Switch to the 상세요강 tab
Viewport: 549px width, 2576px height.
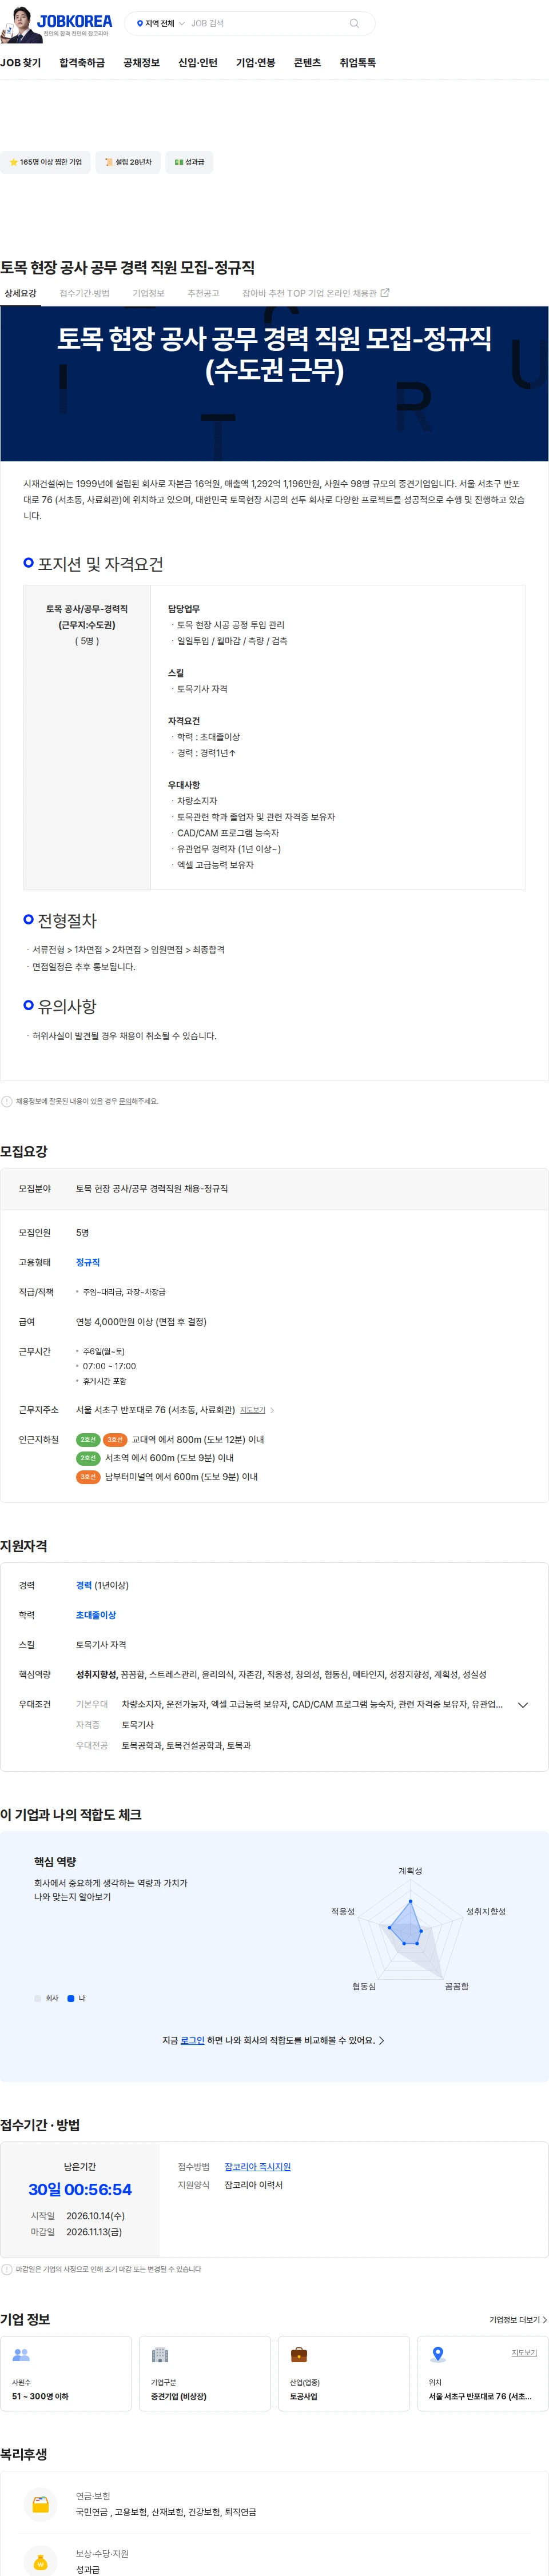click(20, 294)
